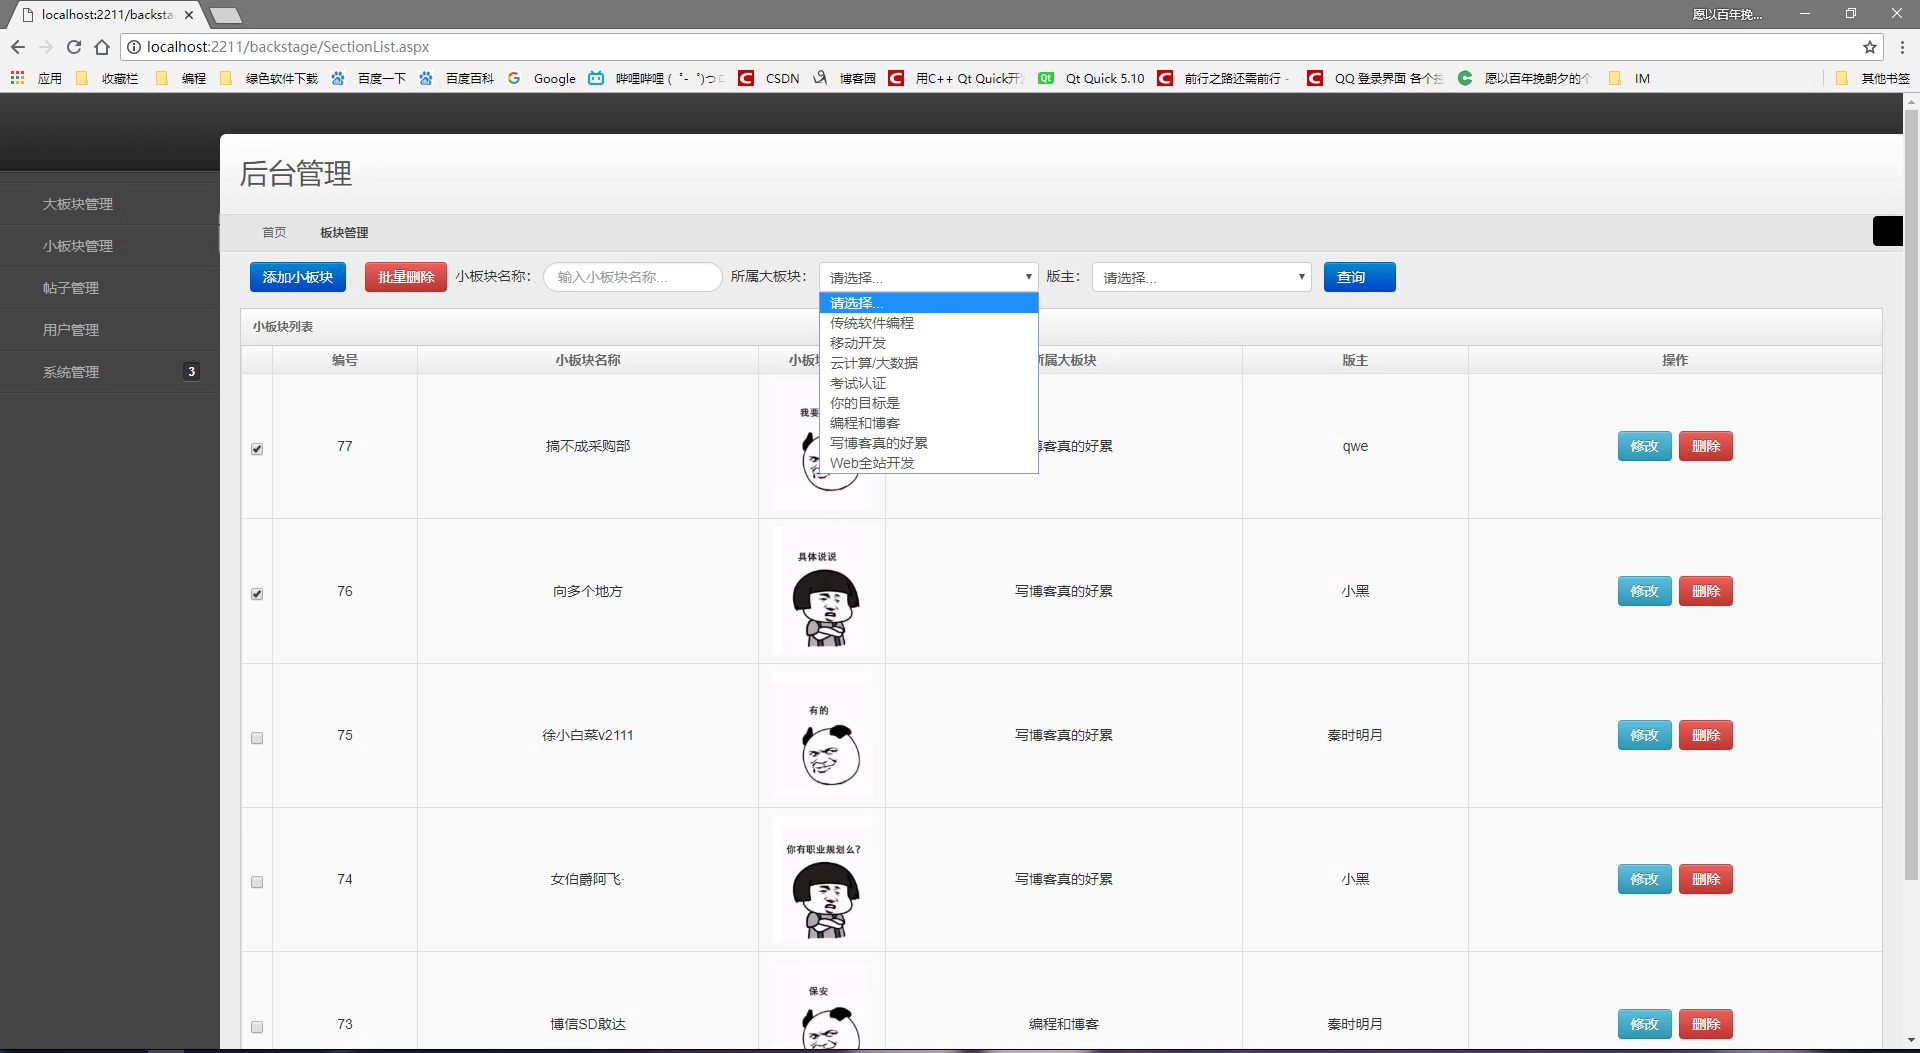Click 删除 for row 76
Image resolution: width=1920 pixels, height=1053 pixels.
pyautogui.click(x=1705, y=591)
